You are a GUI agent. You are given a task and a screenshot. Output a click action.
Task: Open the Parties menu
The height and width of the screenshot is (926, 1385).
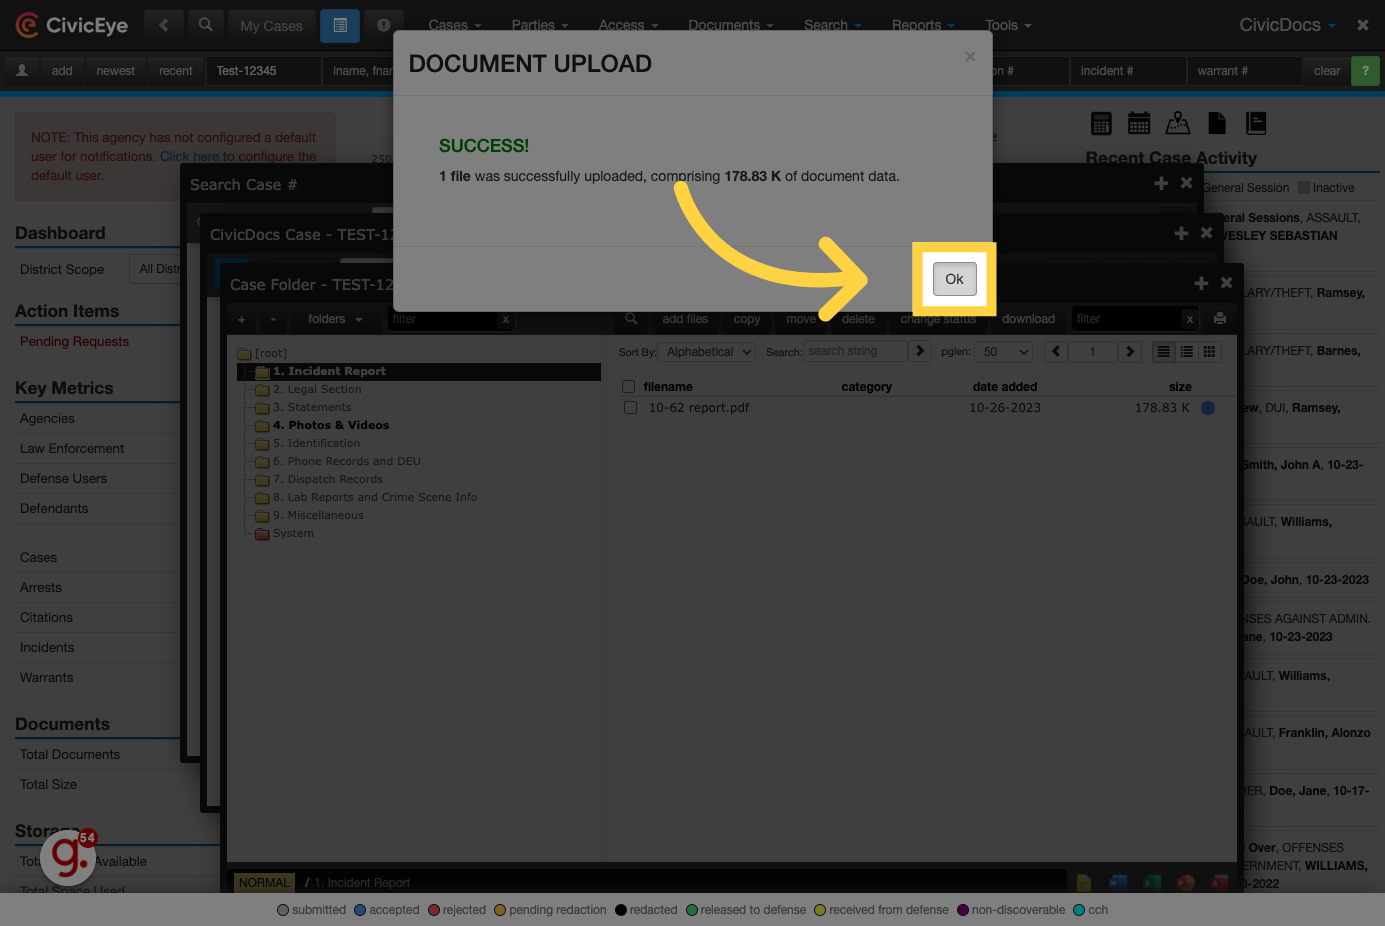tap(540, 25)
